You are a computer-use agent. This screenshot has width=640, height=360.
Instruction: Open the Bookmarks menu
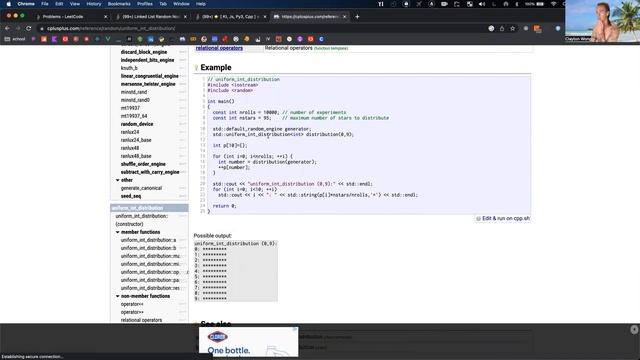point(119,4)
